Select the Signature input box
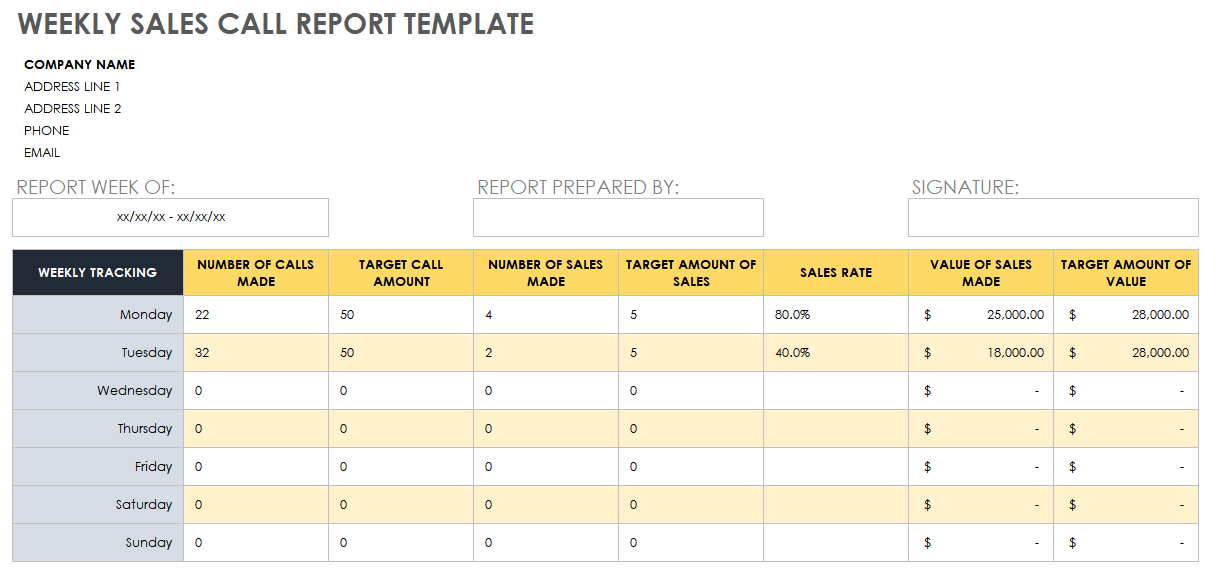This screenshot has width=1217, height=568. click(1053, 217)
